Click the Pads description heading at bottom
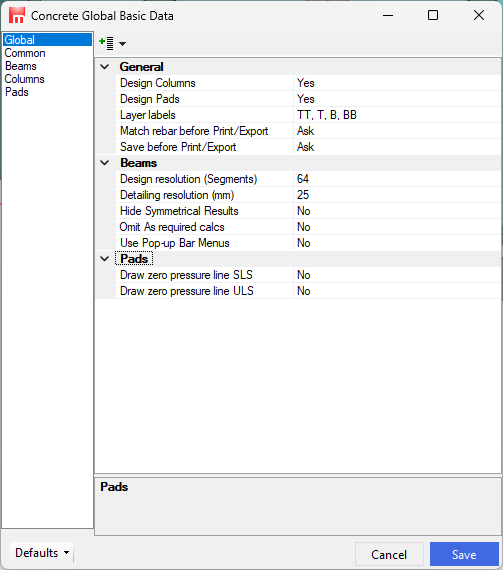 pos(114,487)
